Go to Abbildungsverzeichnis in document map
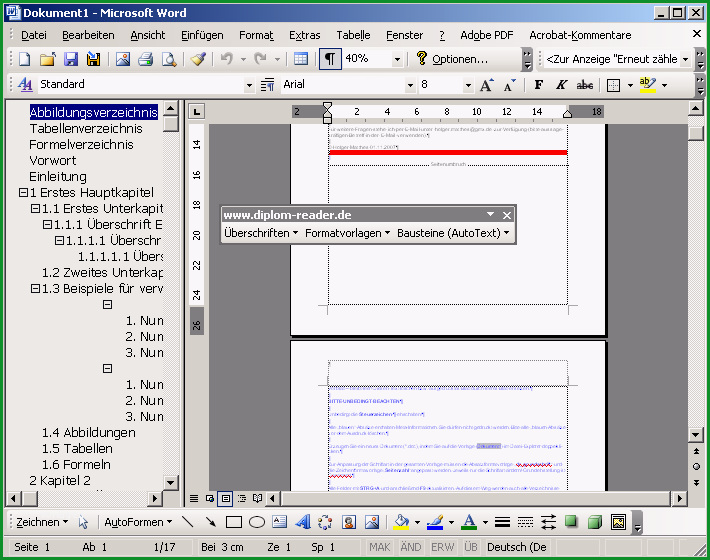The width and height of the screenshot is (710, 560). pyautogui.click(x=94, y=112)
